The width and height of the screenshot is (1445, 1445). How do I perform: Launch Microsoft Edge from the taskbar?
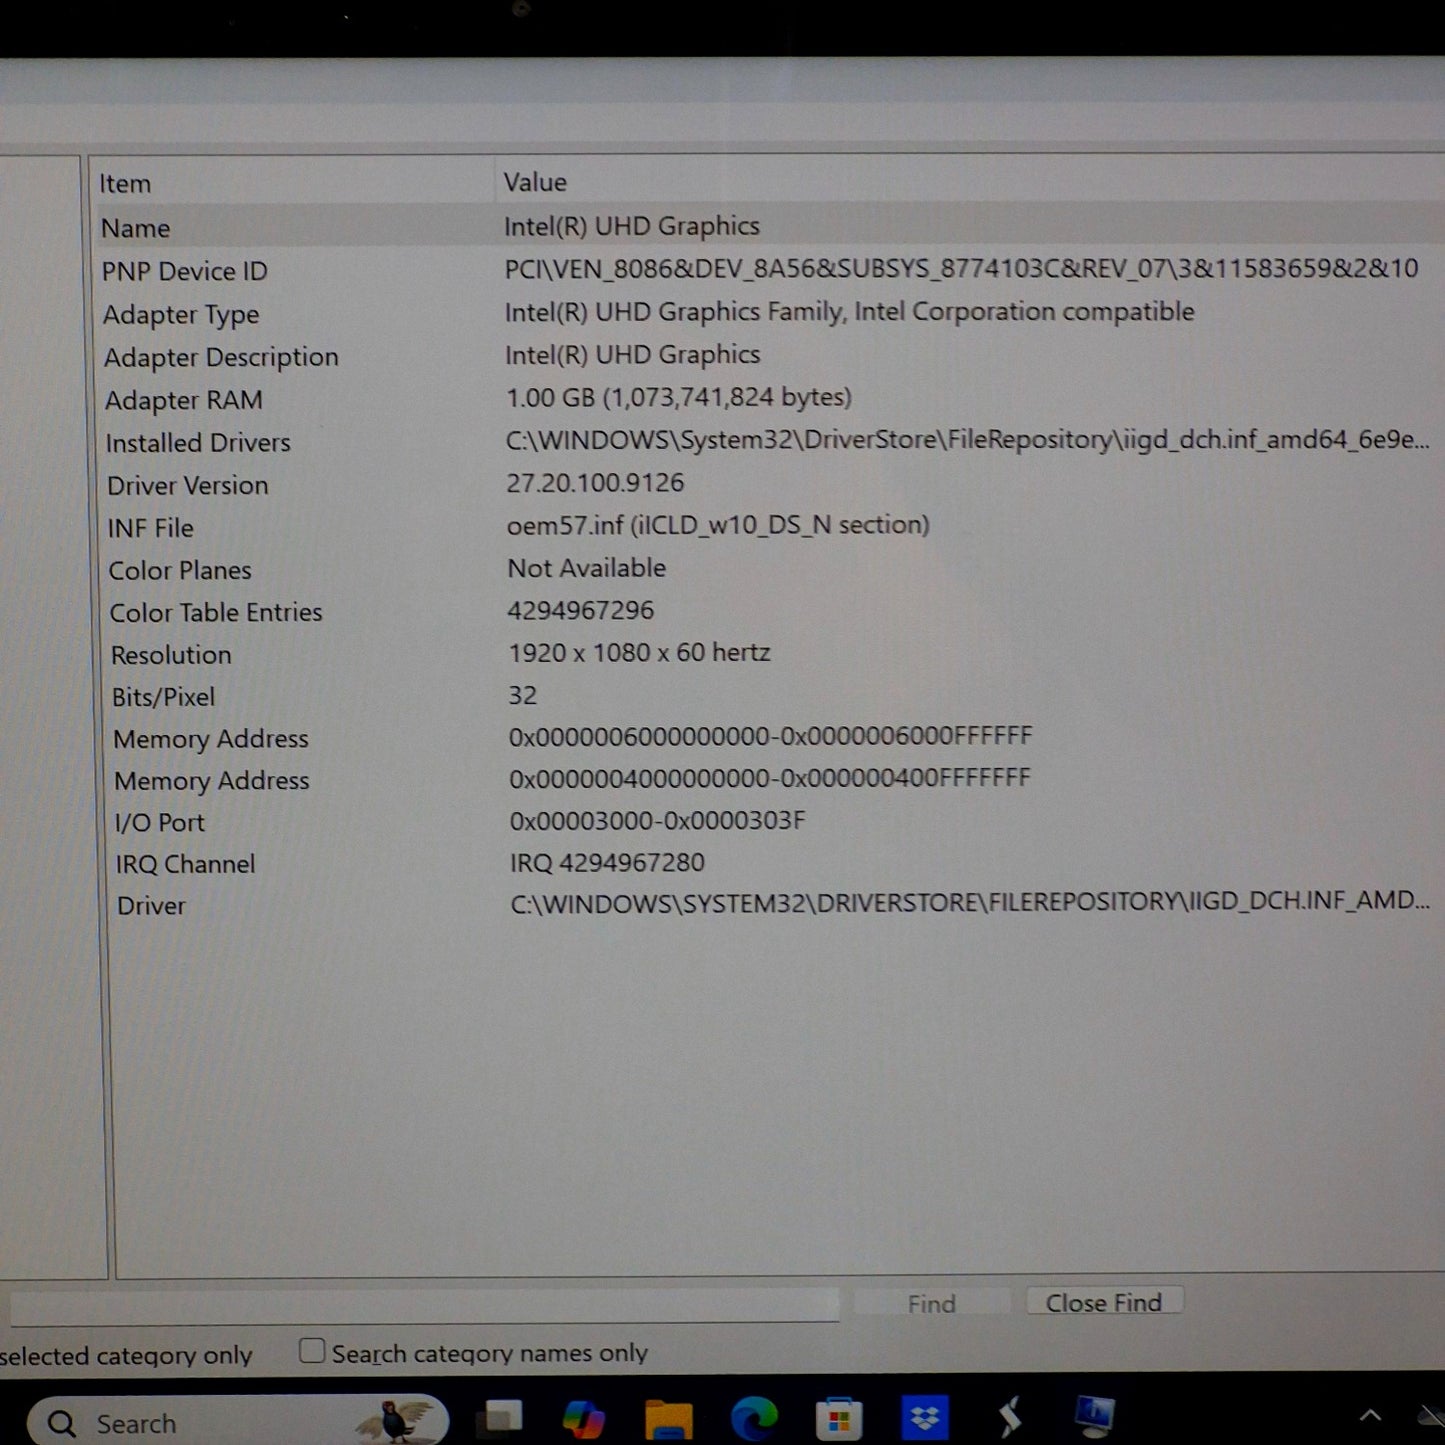(x=754, y=1418)
